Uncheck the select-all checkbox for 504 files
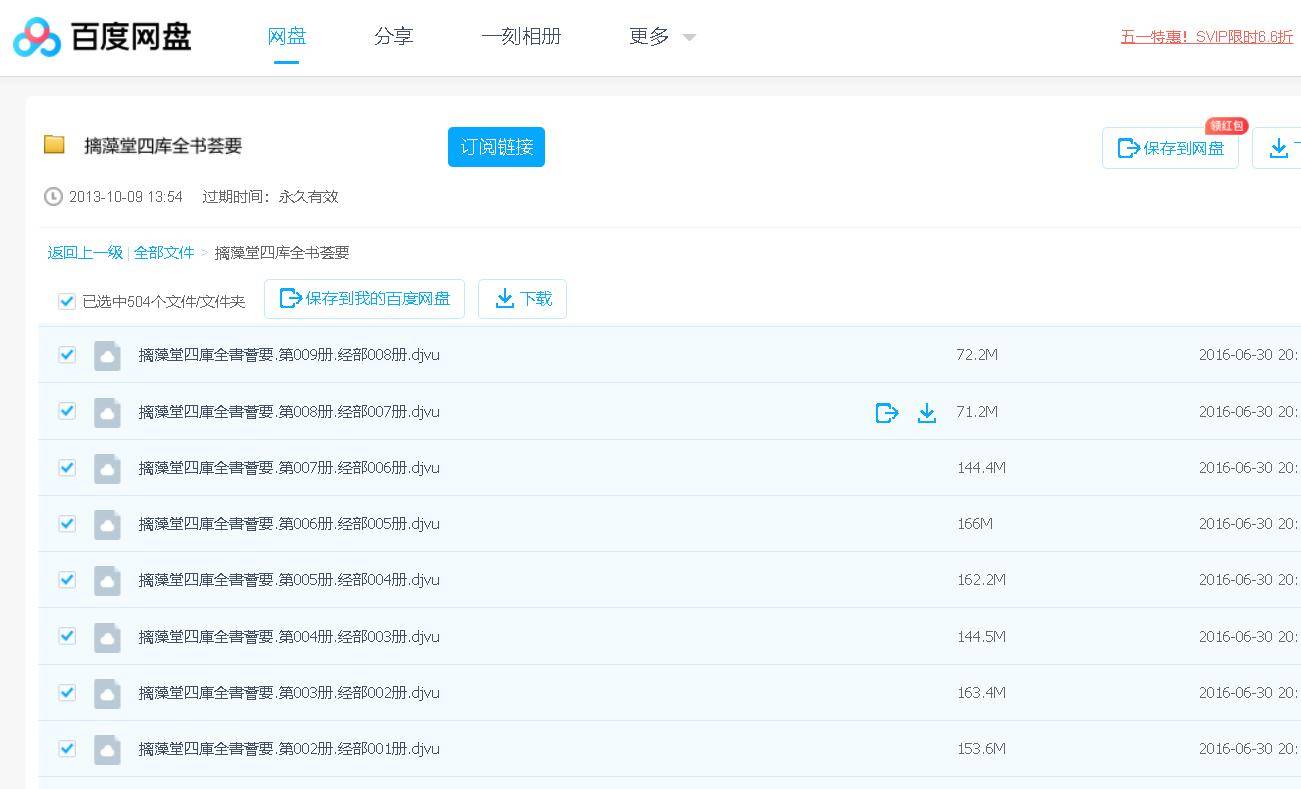The image size is (1301, 789). [x=67, y=301]
